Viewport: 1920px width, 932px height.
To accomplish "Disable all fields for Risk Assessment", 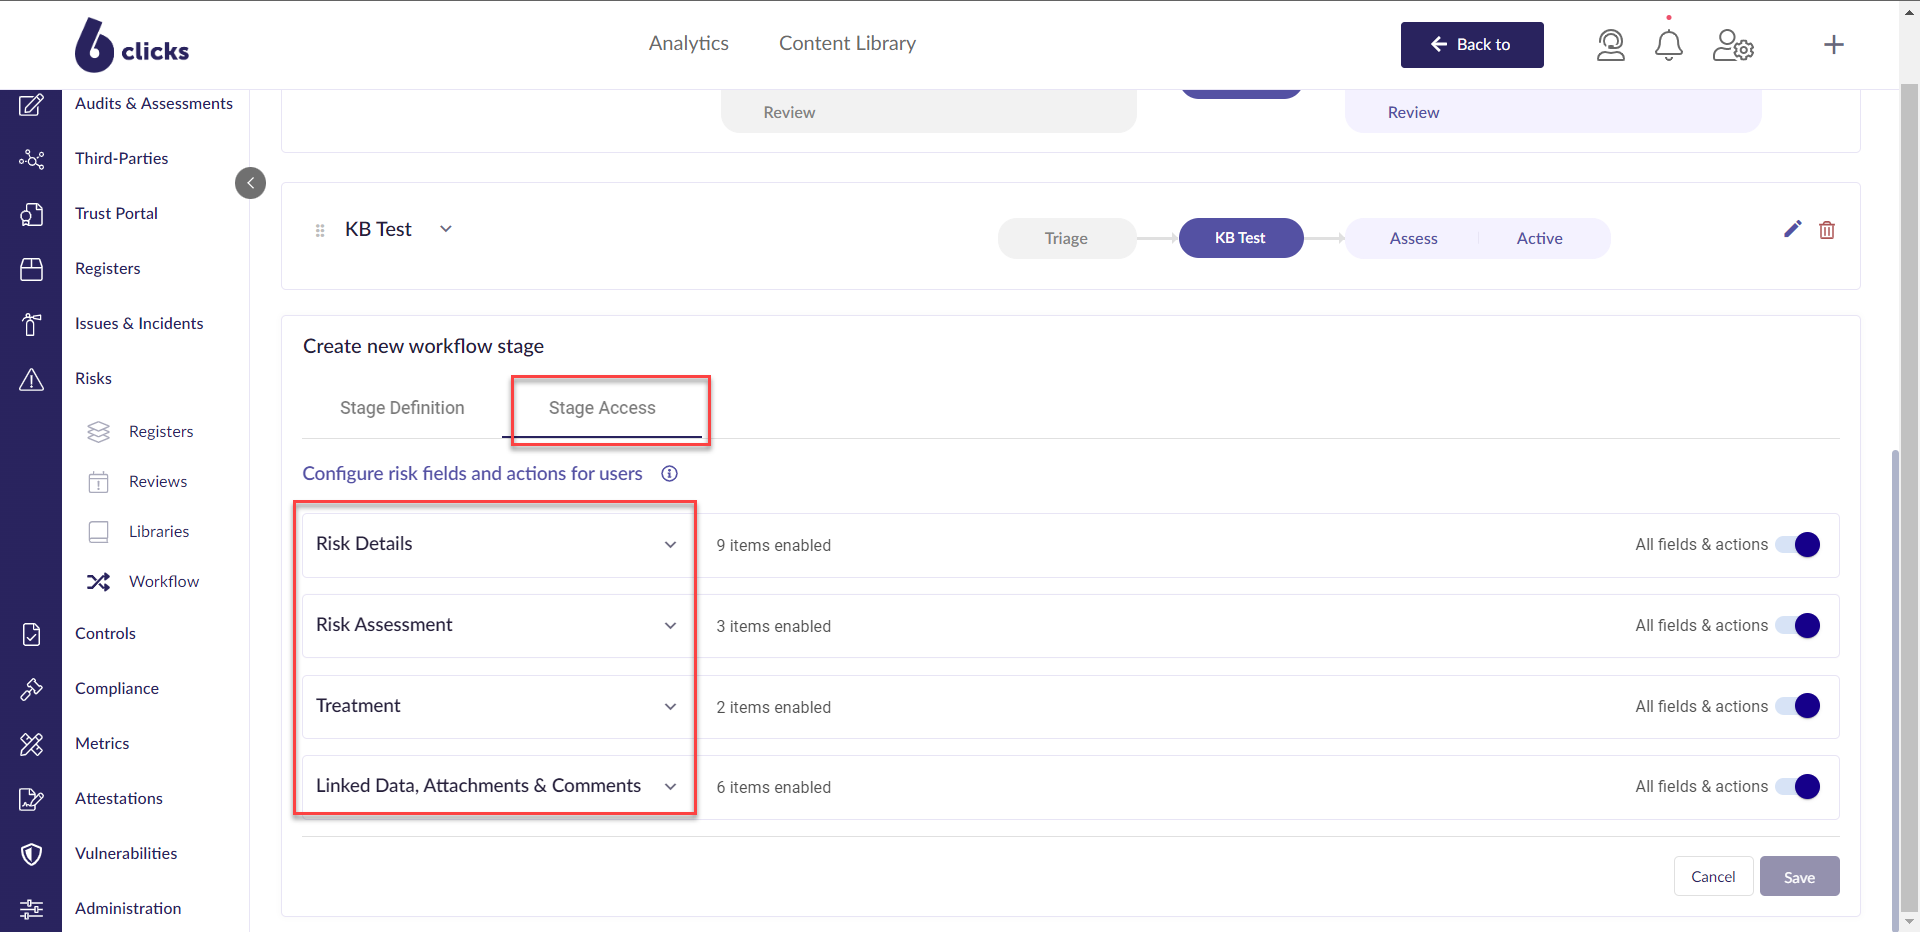I will tap(1797, 626).
